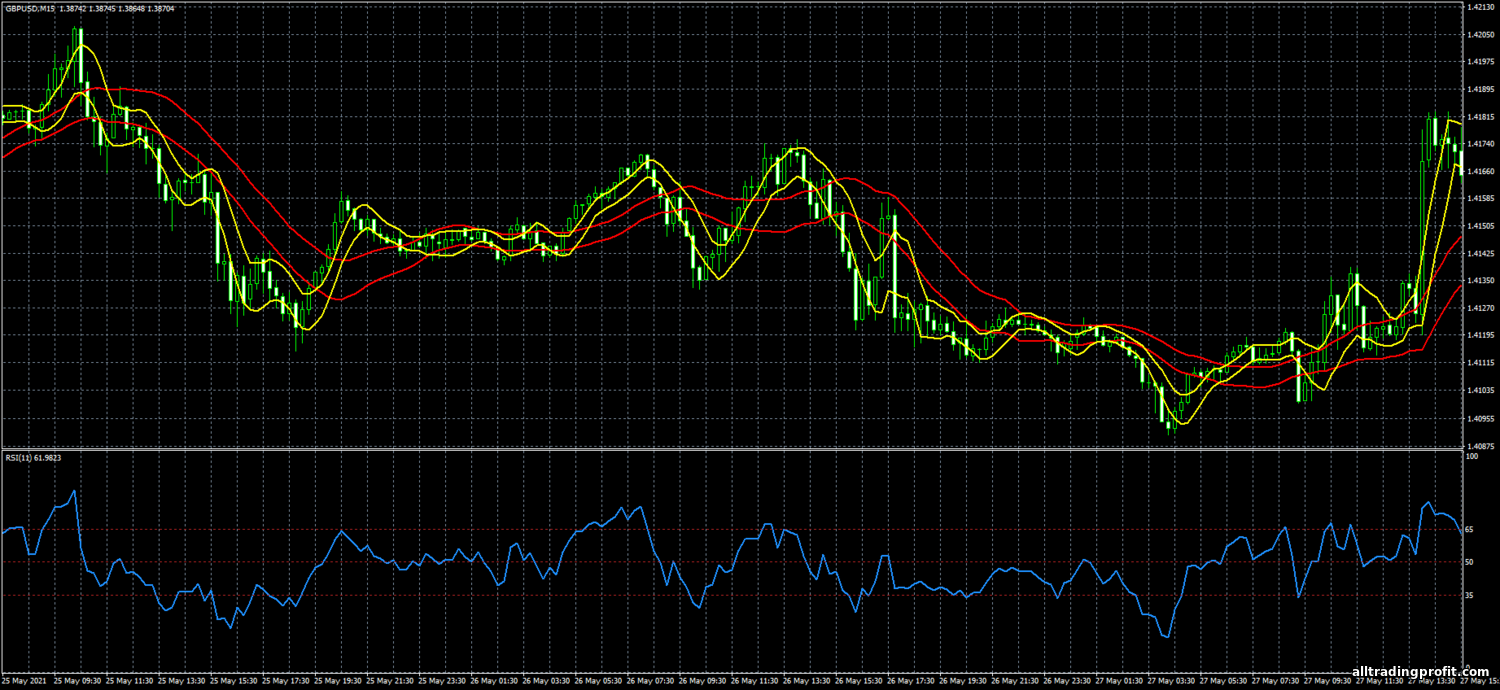The height and width of the screenshot is (690, 1500).
Task: Select price 1.41425 on right axis
Action: [x=1481, y=254]
